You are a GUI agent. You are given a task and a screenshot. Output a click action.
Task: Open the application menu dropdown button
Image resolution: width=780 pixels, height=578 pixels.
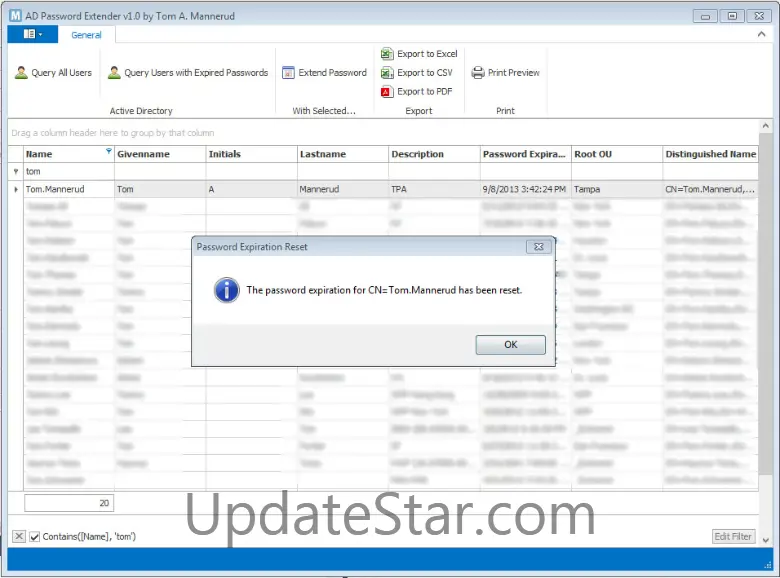click(x=33, y=34)
